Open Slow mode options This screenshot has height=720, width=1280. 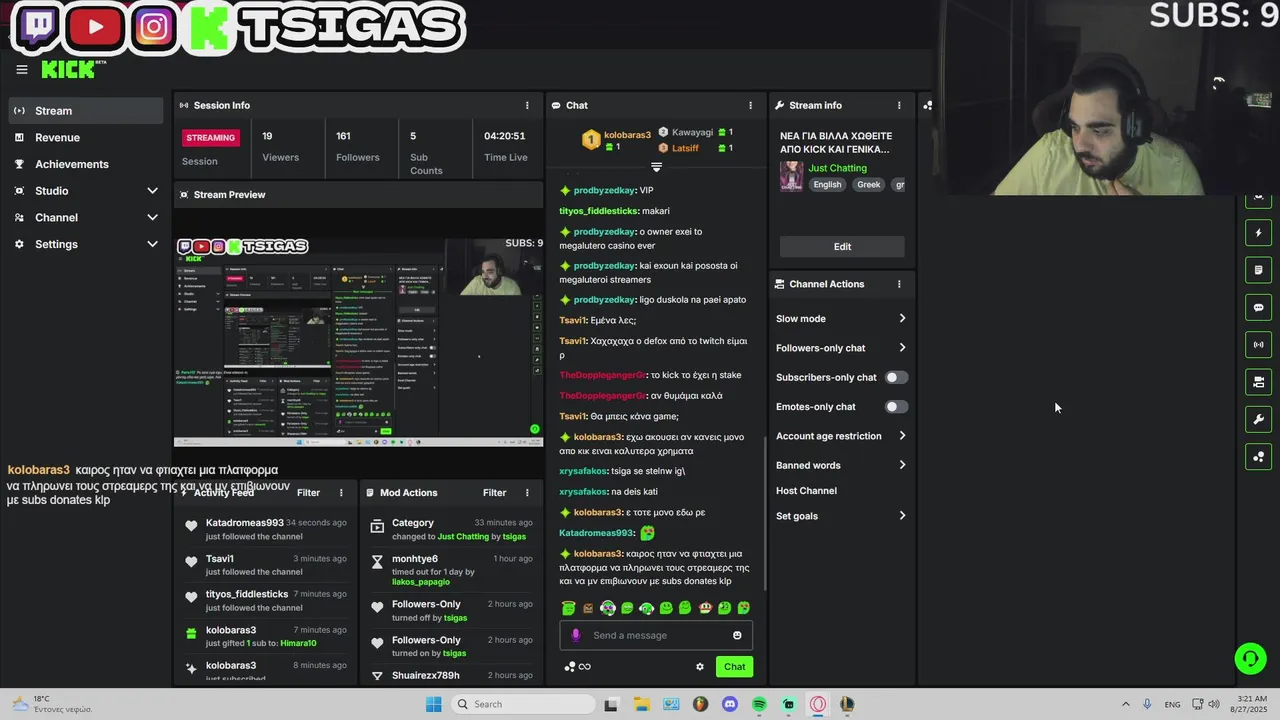pyautogui.click(x=841, y=319)
